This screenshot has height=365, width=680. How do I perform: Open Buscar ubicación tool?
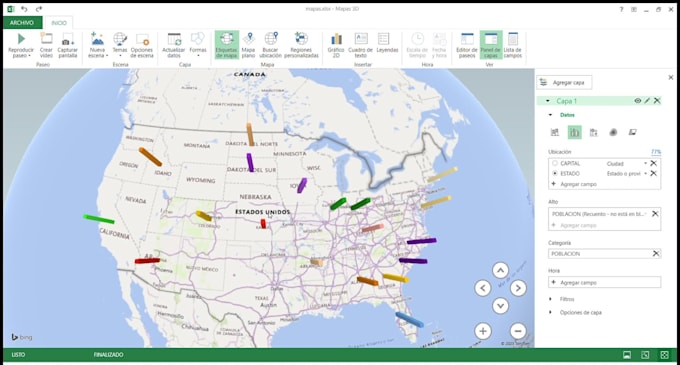point(271,45)
